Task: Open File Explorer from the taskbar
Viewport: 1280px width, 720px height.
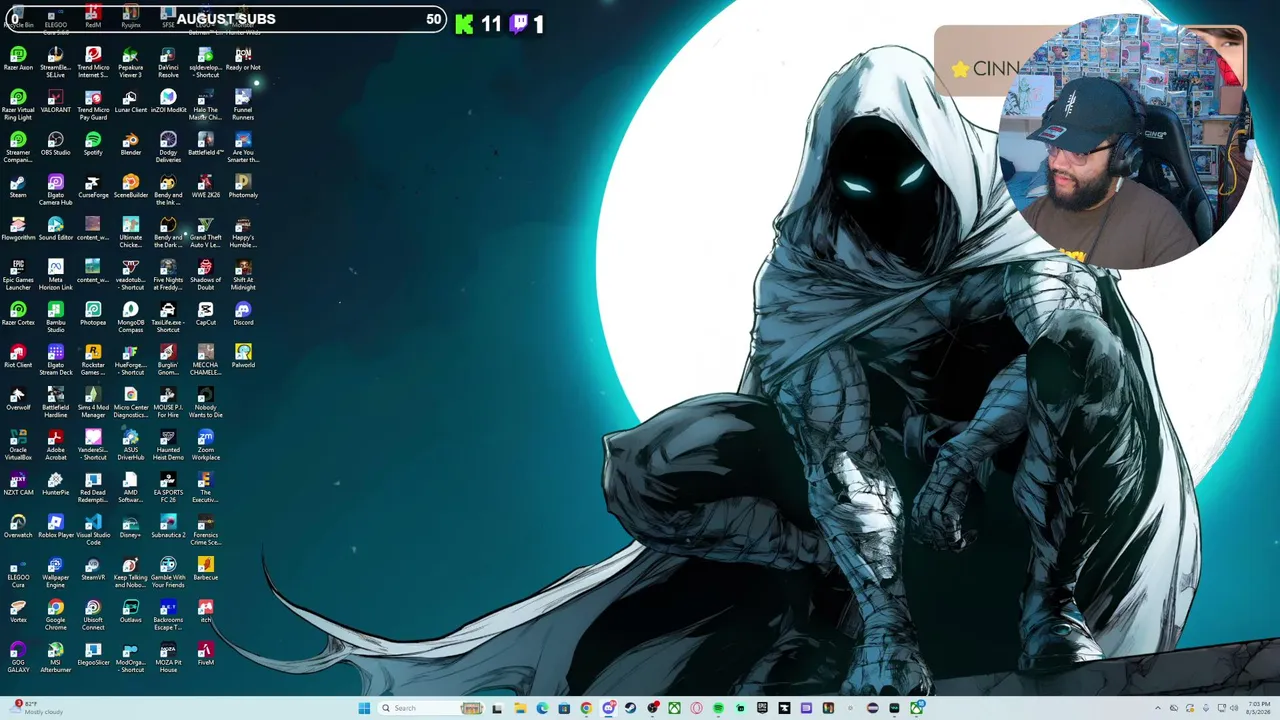Action: (520, 708)
